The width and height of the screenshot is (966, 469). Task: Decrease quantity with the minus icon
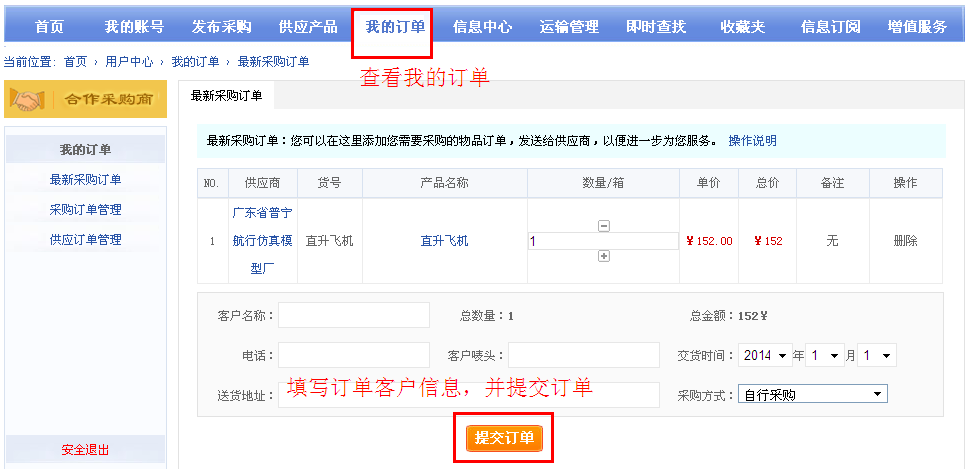604,226
